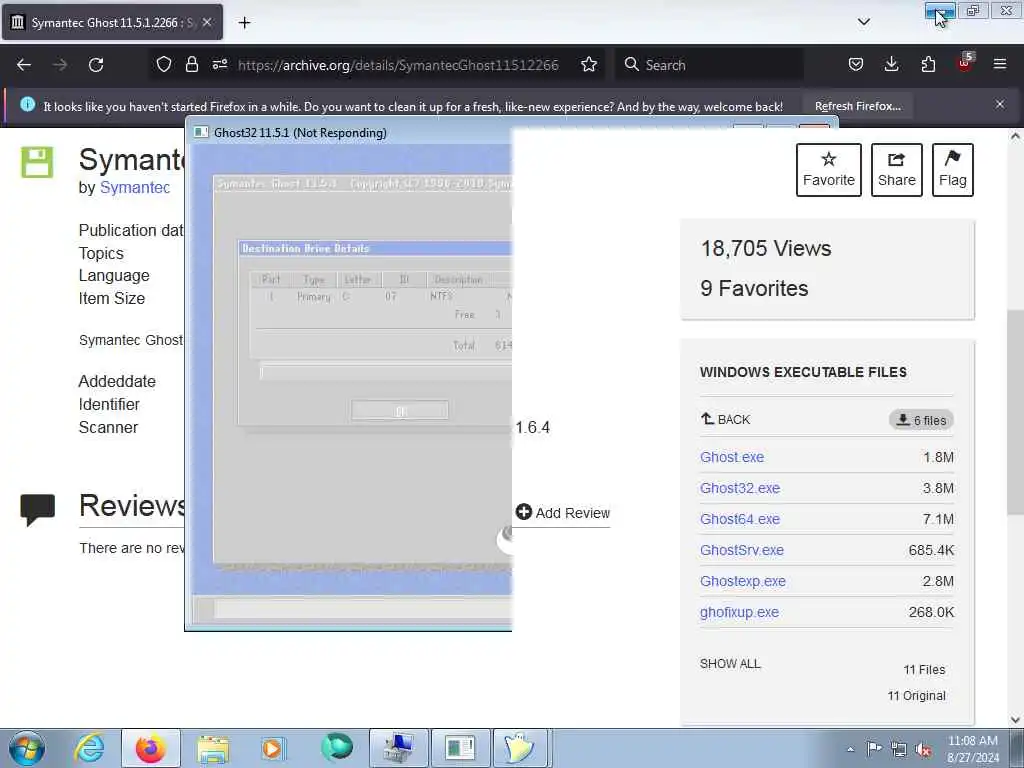
Task: Click the scrollbar up arrow
Action: 1015,136
